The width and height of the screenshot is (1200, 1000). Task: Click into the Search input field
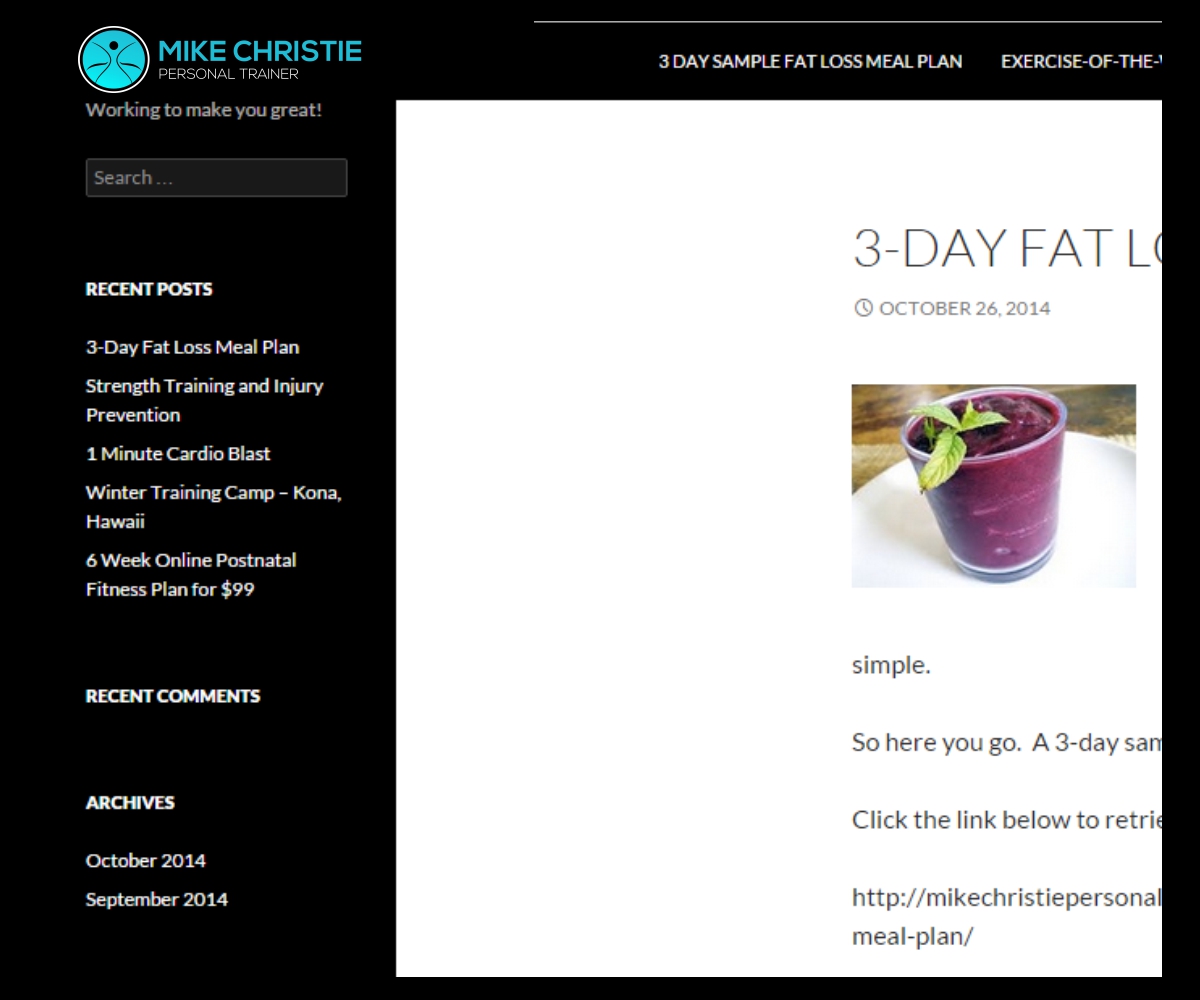point(216,178)
